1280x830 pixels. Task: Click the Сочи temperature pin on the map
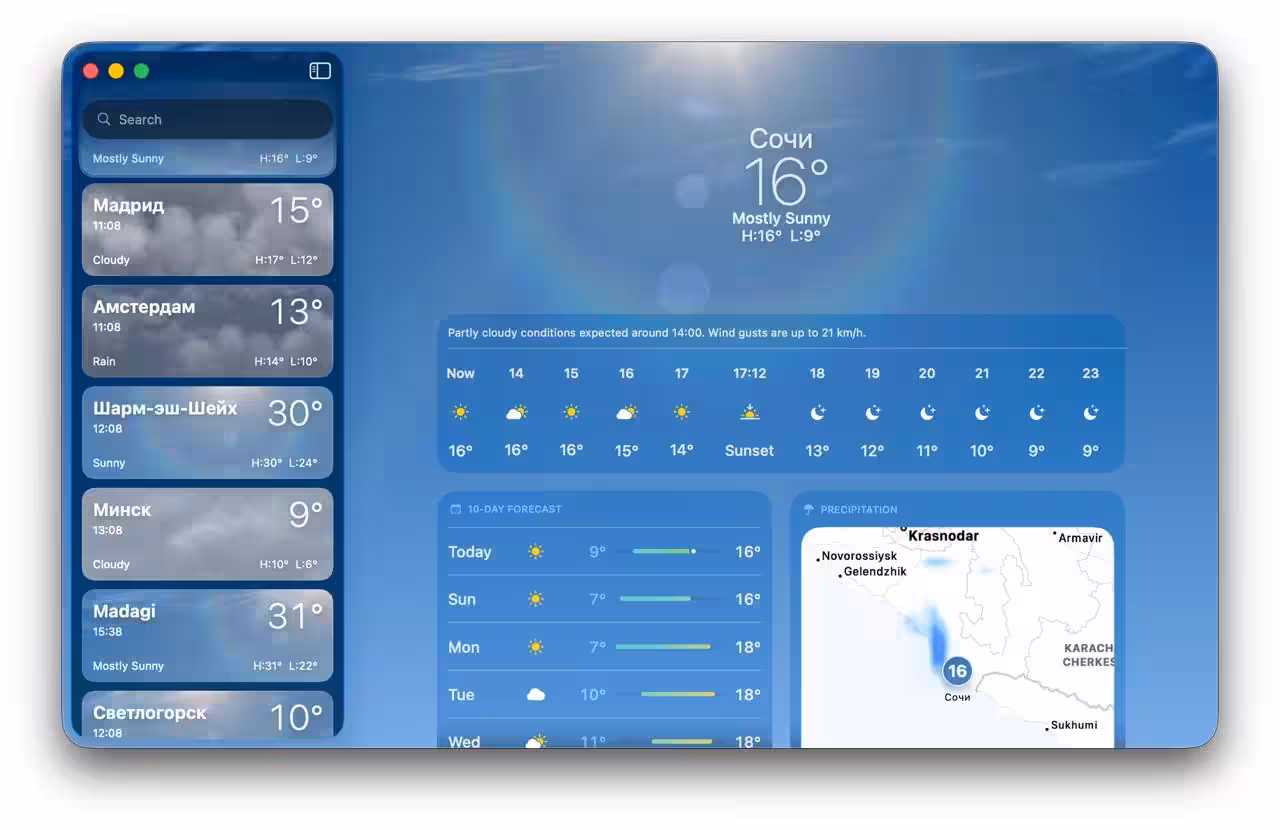(x=956, y=671)
